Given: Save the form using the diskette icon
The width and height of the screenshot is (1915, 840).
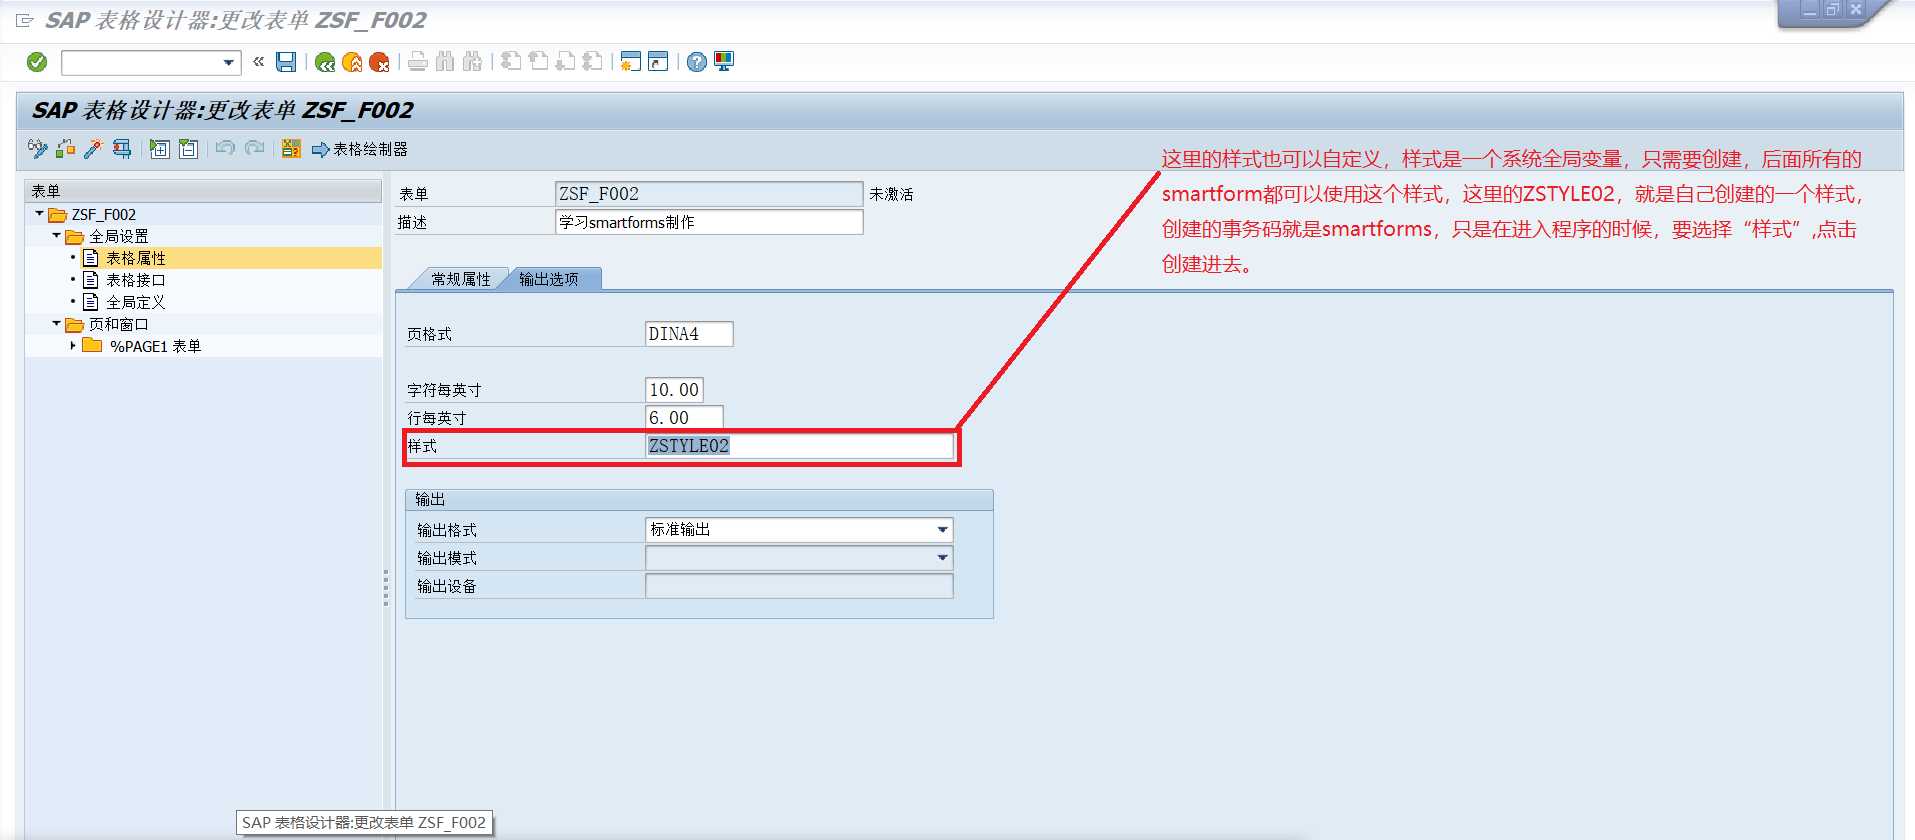Looking at the screenshot, I should point(286,62).
